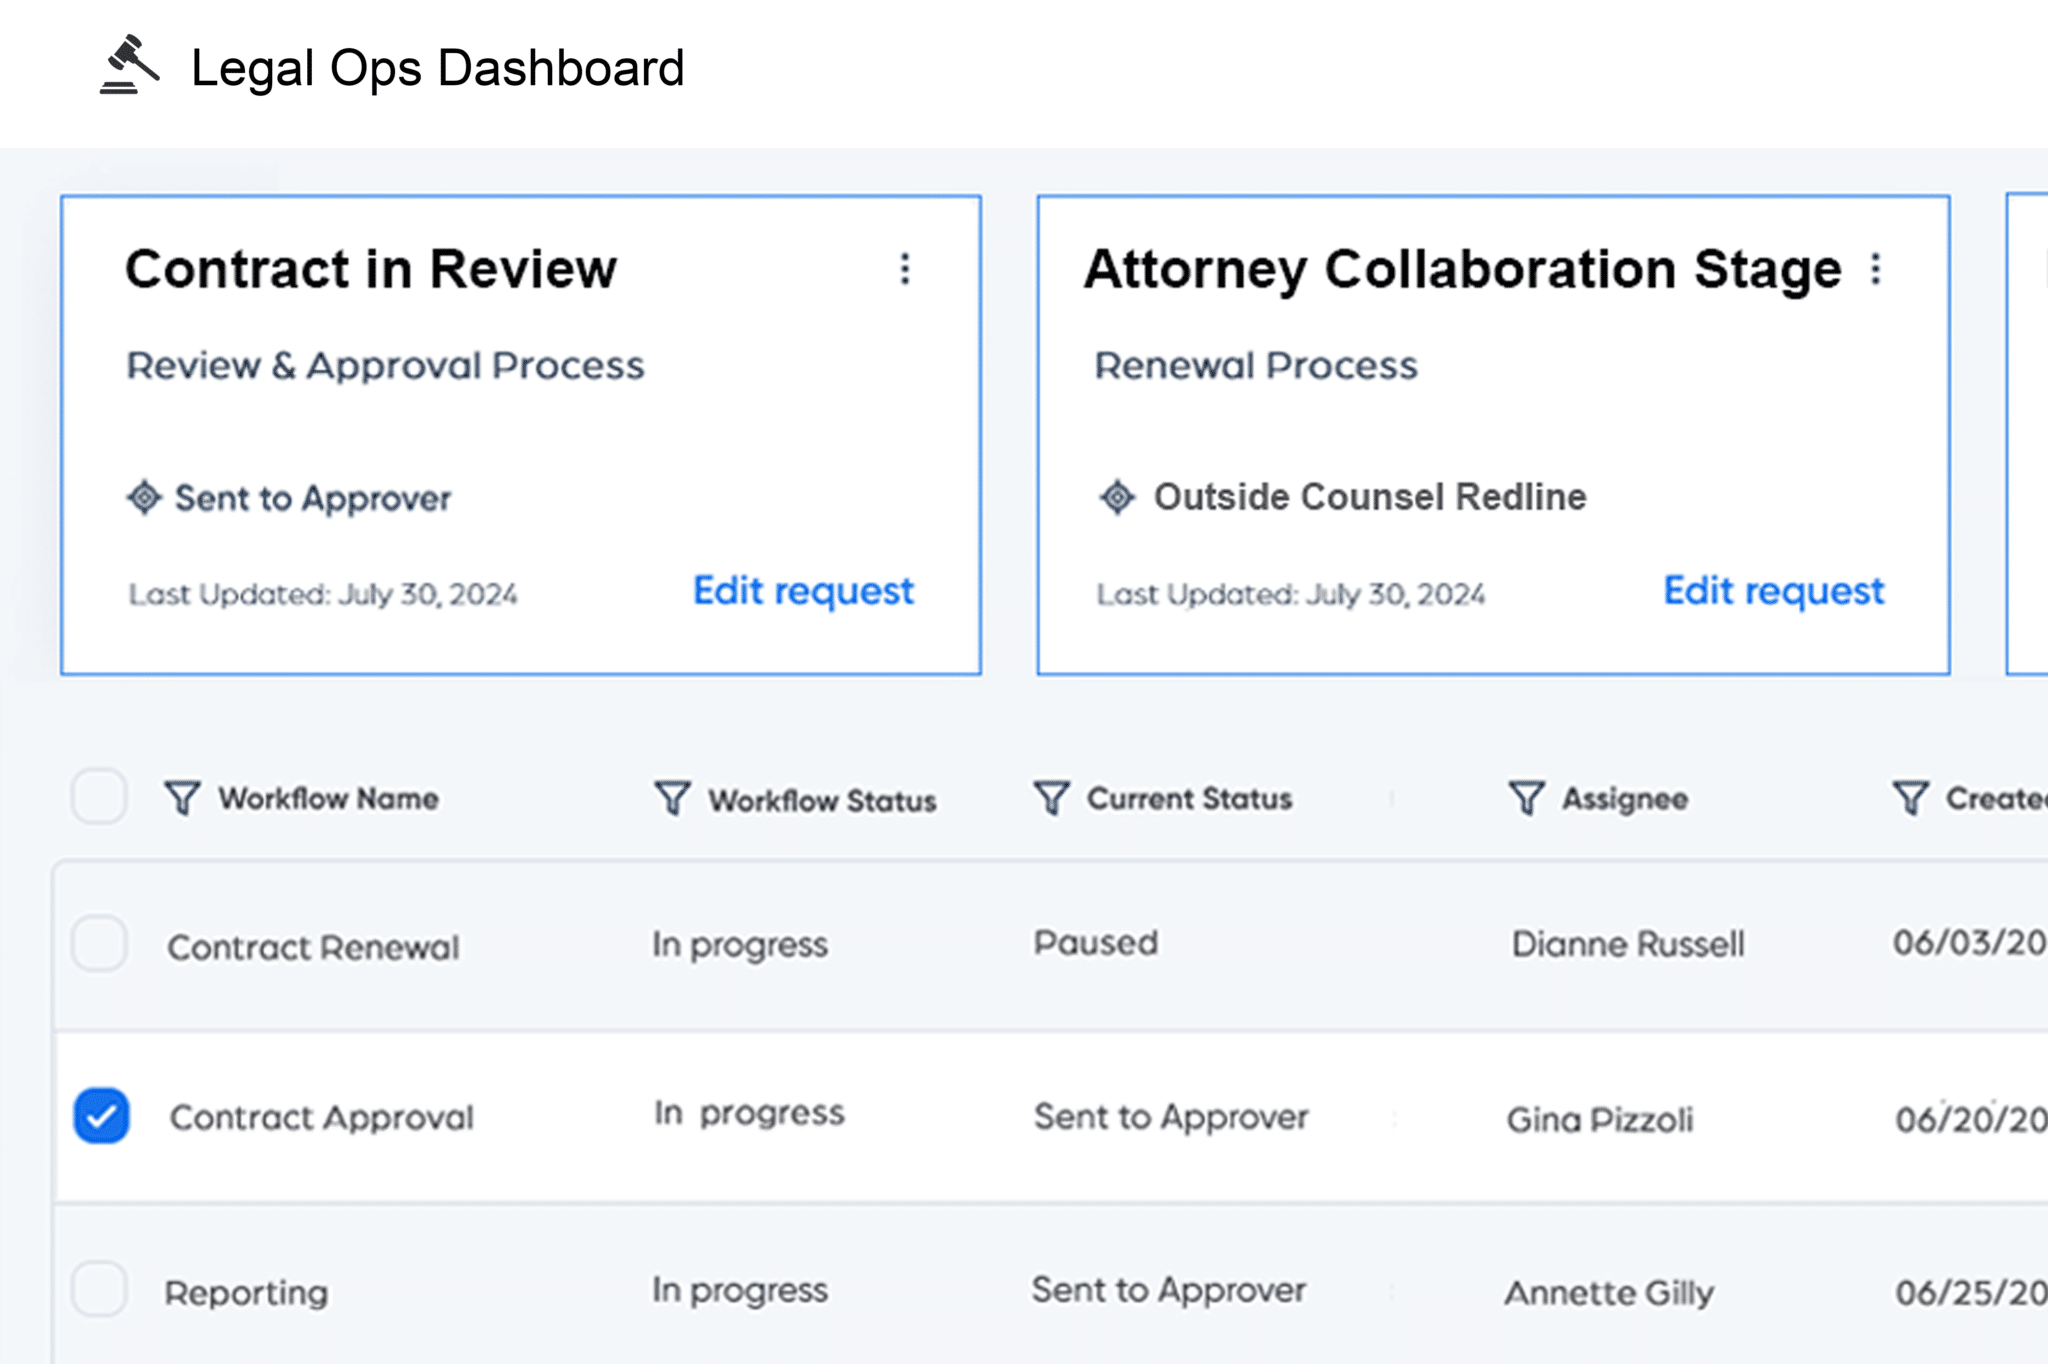
Task: Open the partially visible third workflow card
Action: [2030, 430]
